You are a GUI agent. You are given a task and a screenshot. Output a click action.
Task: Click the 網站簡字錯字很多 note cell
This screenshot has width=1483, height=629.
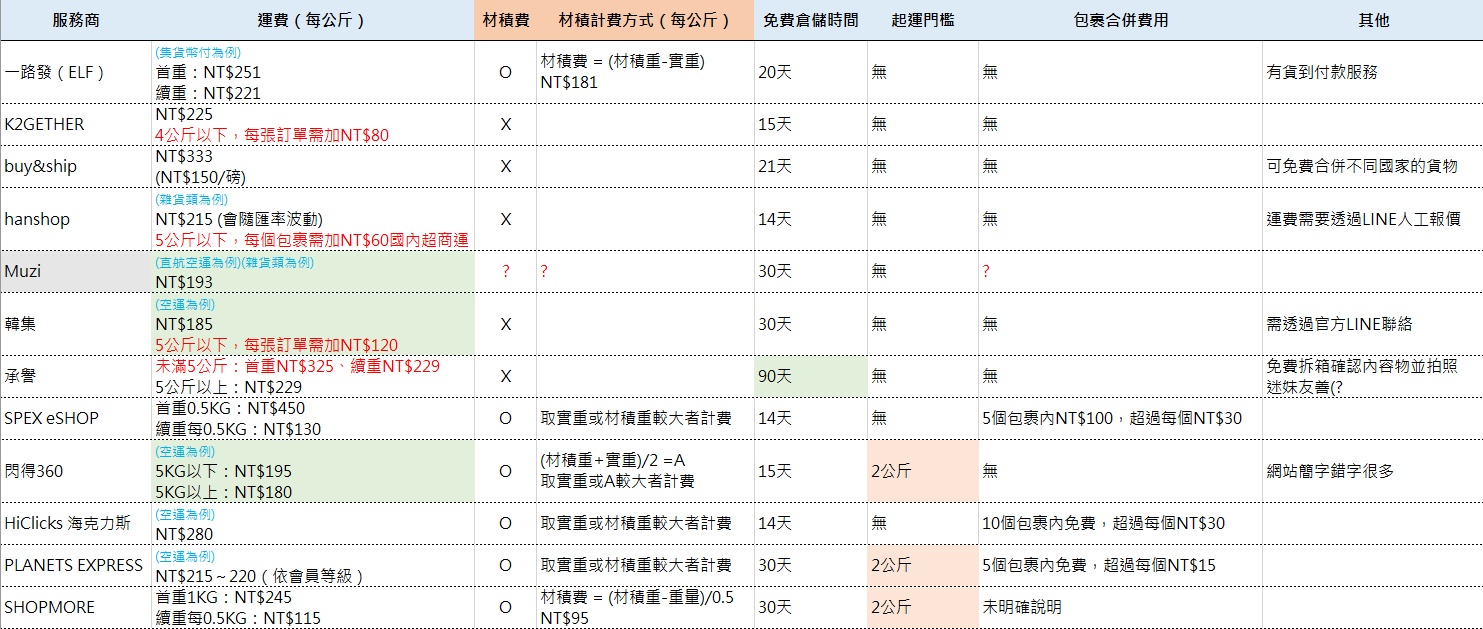tap(1372, 471)
